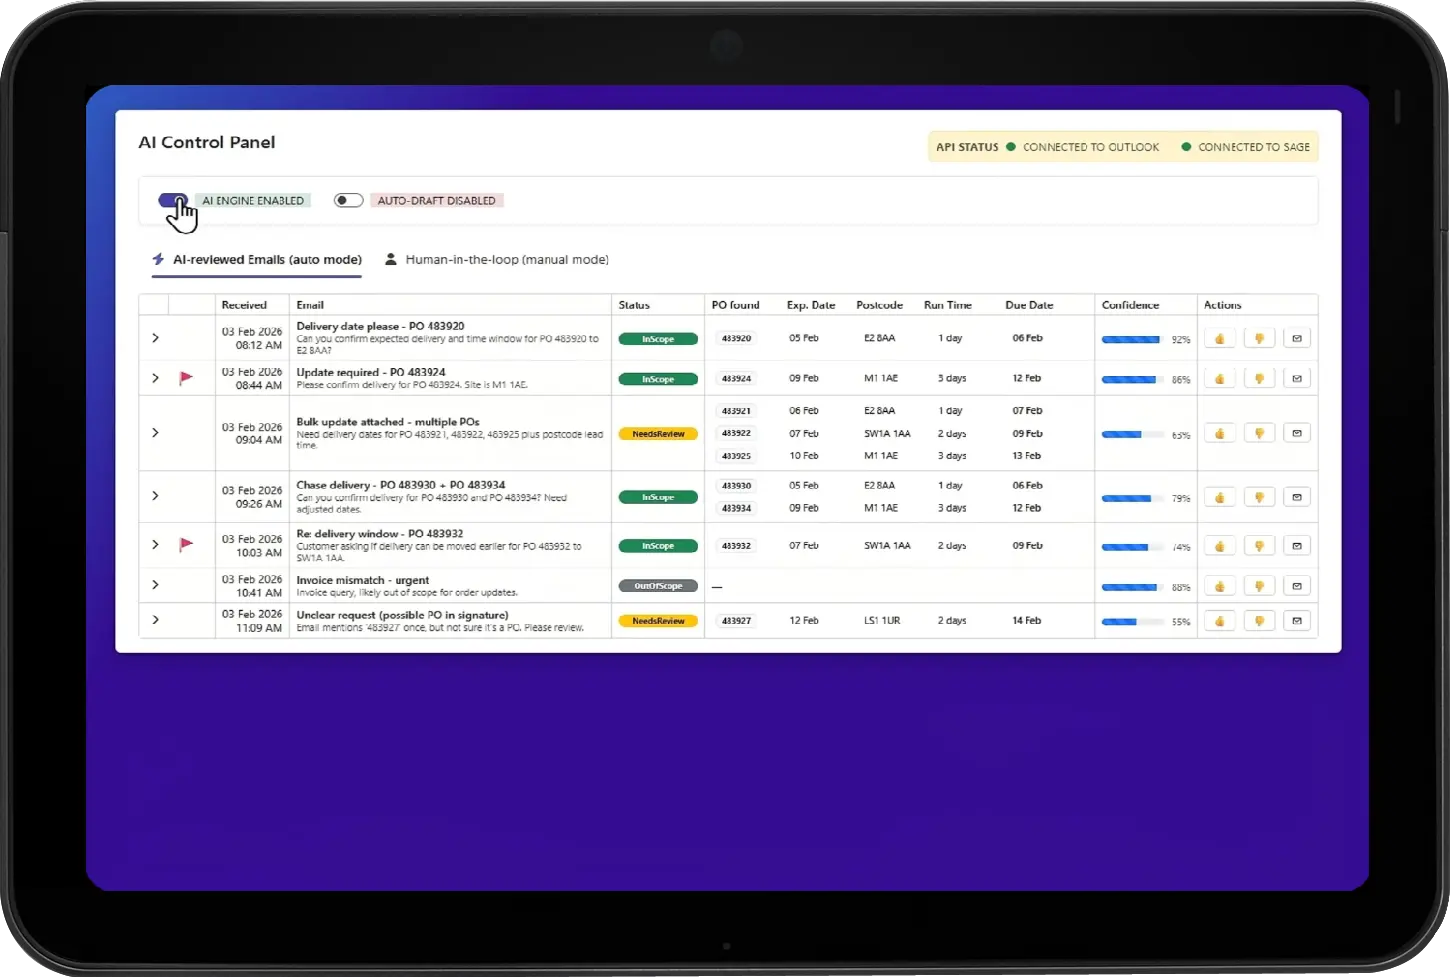Click the red flag on Update required row

(186, 378)
